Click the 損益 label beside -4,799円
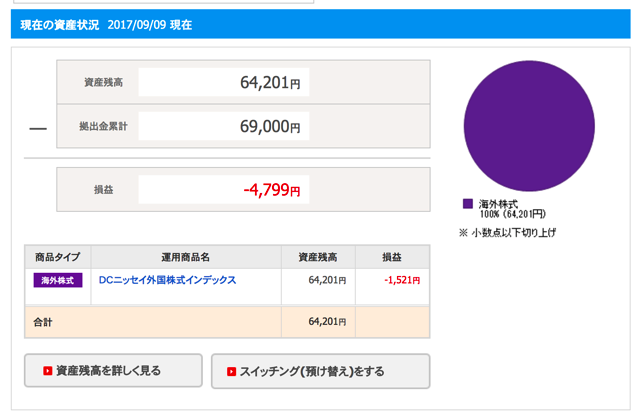The height and width of the screenshot is (413, 639). [x=104, y=190]
